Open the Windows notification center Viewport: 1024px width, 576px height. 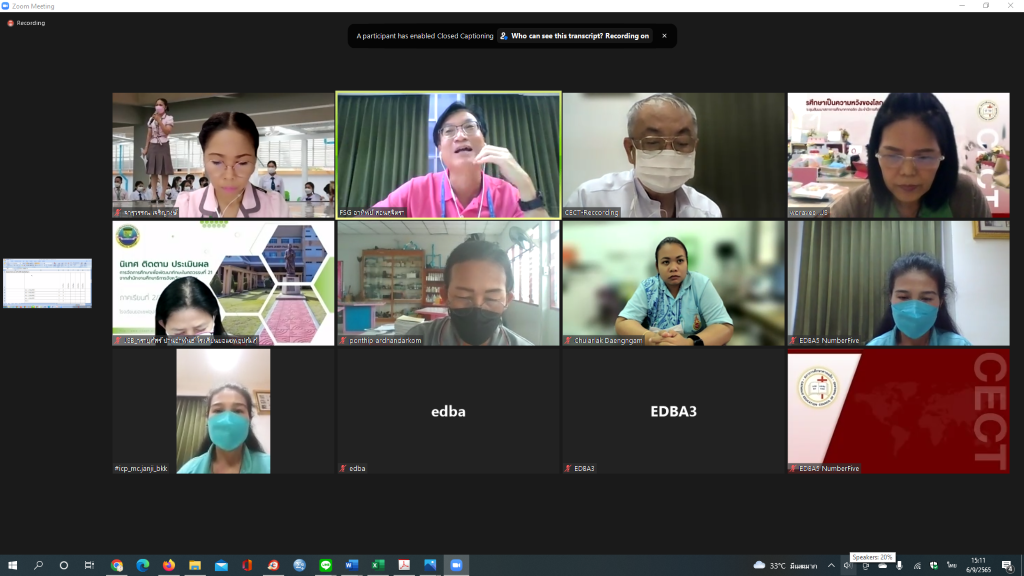[x=1008, y=566]
